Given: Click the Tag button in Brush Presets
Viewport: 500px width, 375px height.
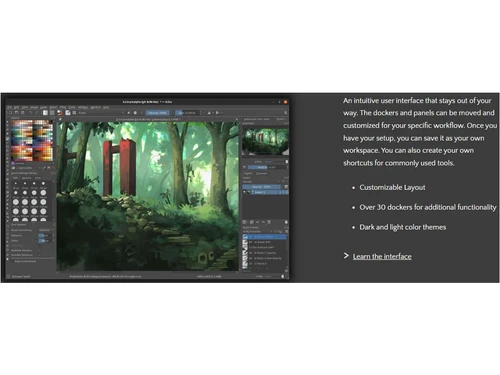Looking at the screenshot, I should (279, 232).
